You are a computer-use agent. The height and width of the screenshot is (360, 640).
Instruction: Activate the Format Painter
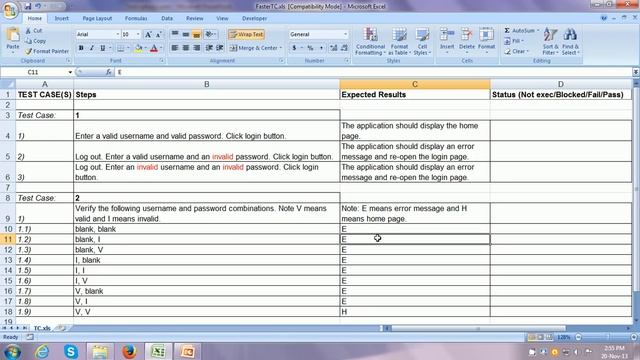point(47,51)
